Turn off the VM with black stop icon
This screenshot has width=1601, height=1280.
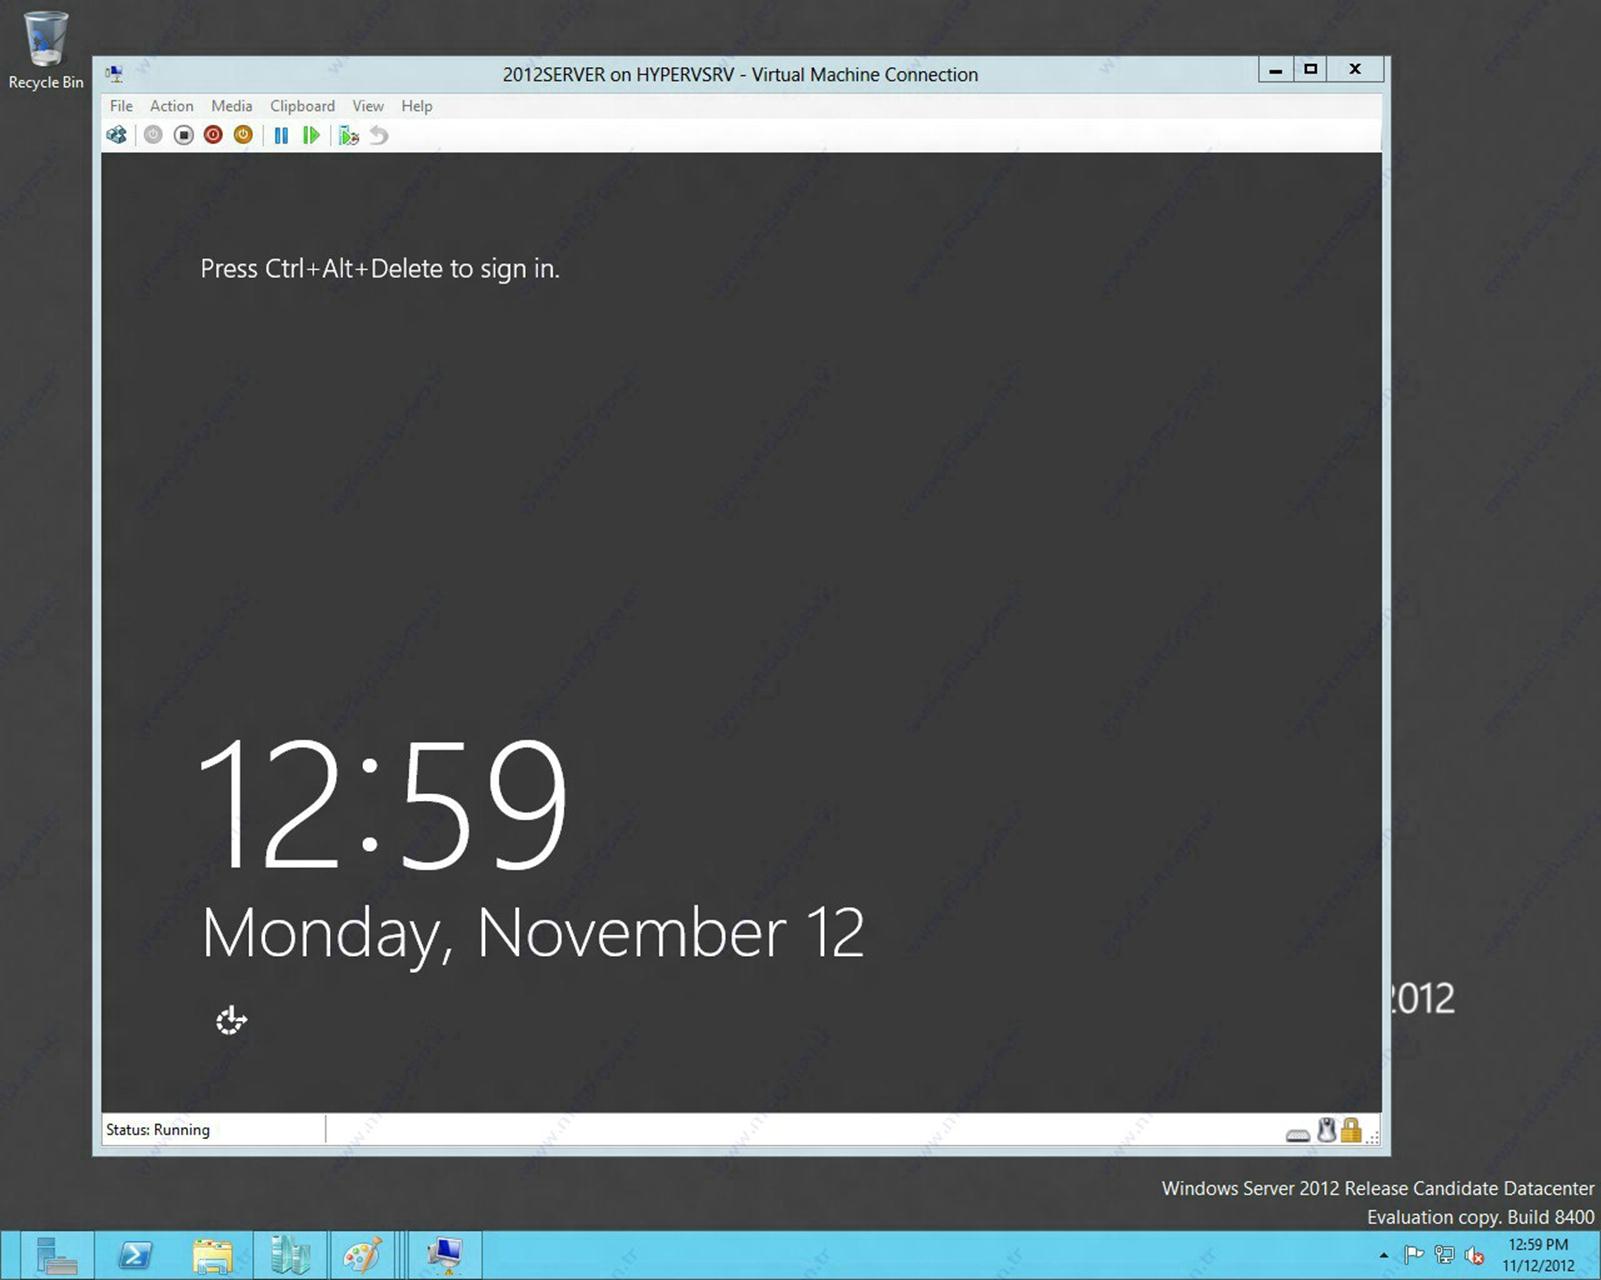tap(183, 135)
